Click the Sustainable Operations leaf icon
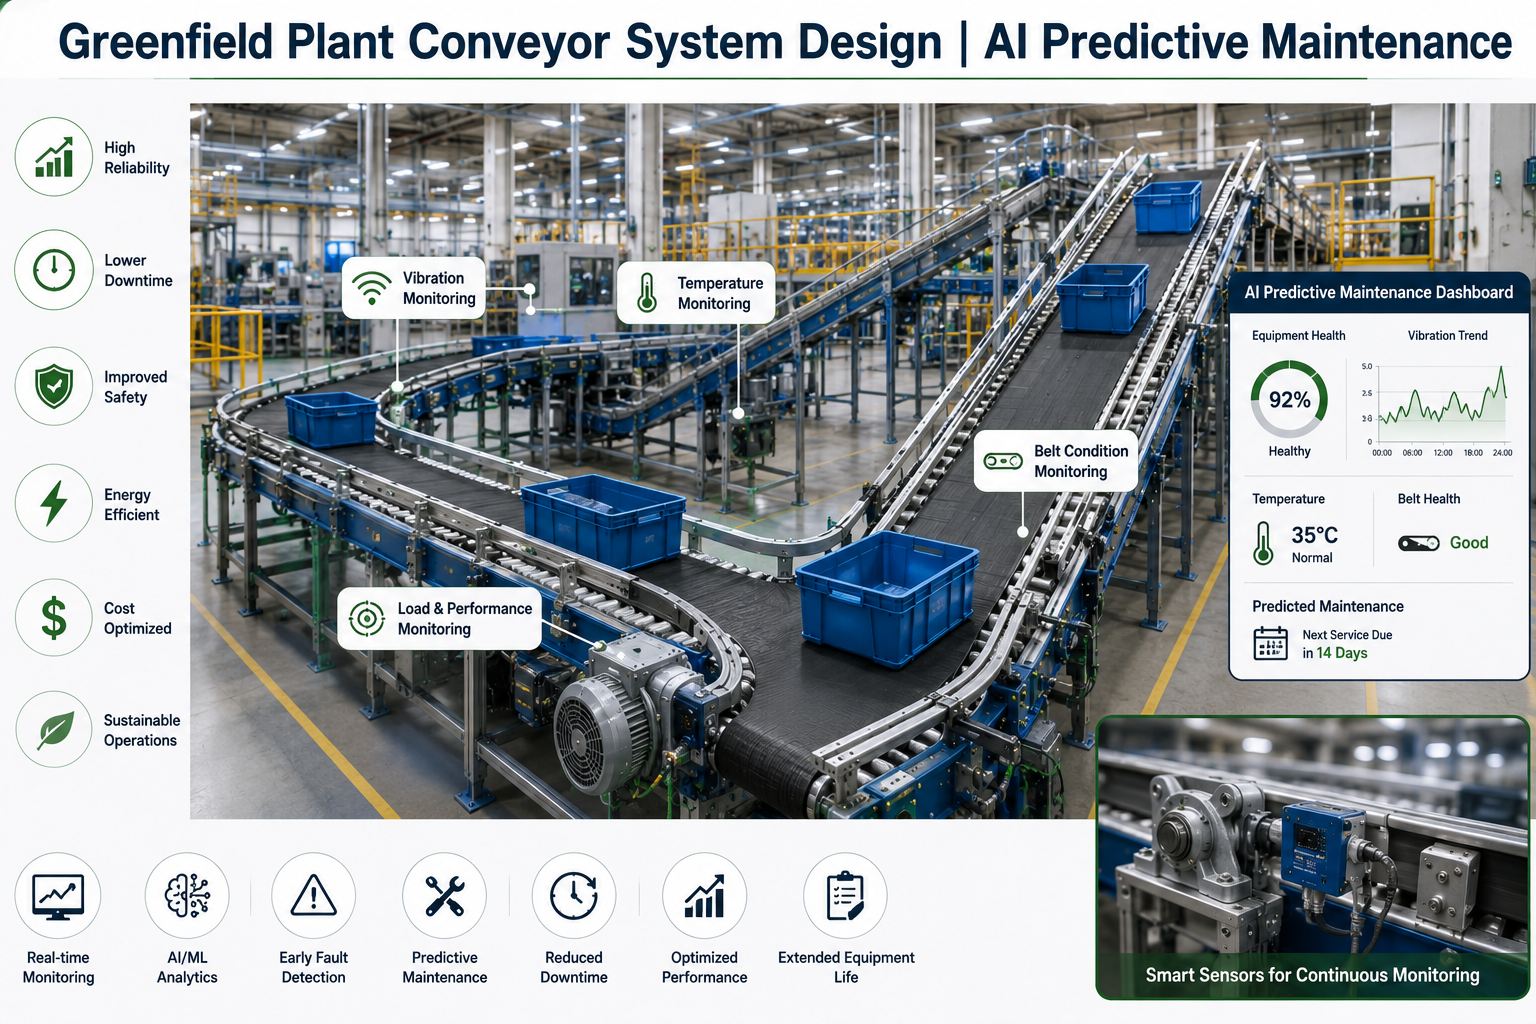The image size is (1536, 1024). click(54, 730)
